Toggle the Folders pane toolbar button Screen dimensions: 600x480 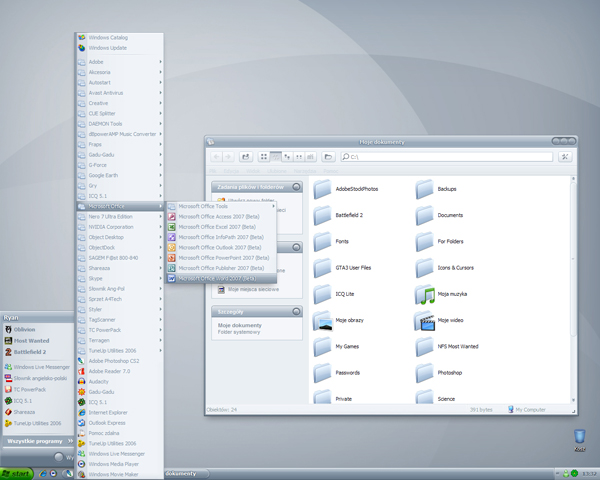[328, 157]
